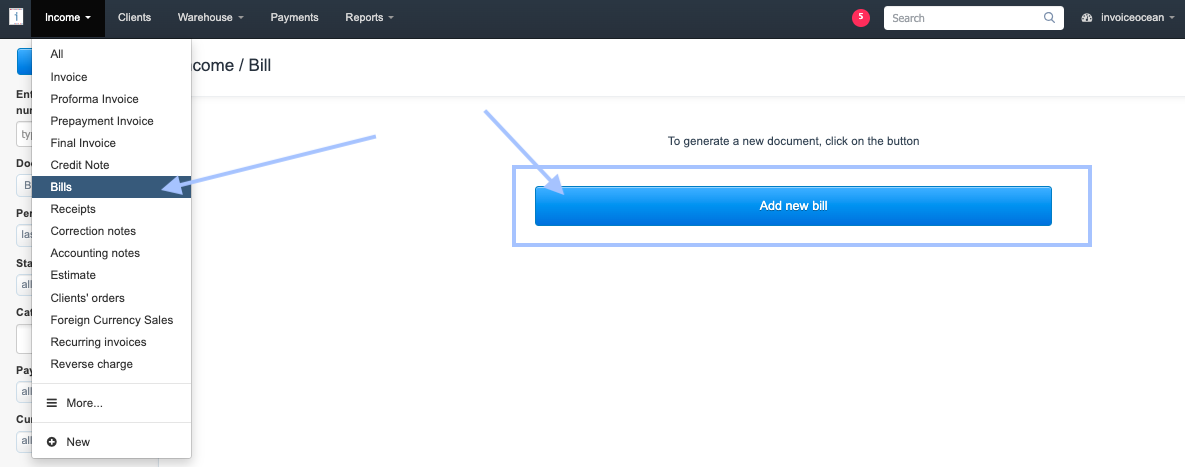Collapse the Income dropdown menu

[x=68, y=18]
